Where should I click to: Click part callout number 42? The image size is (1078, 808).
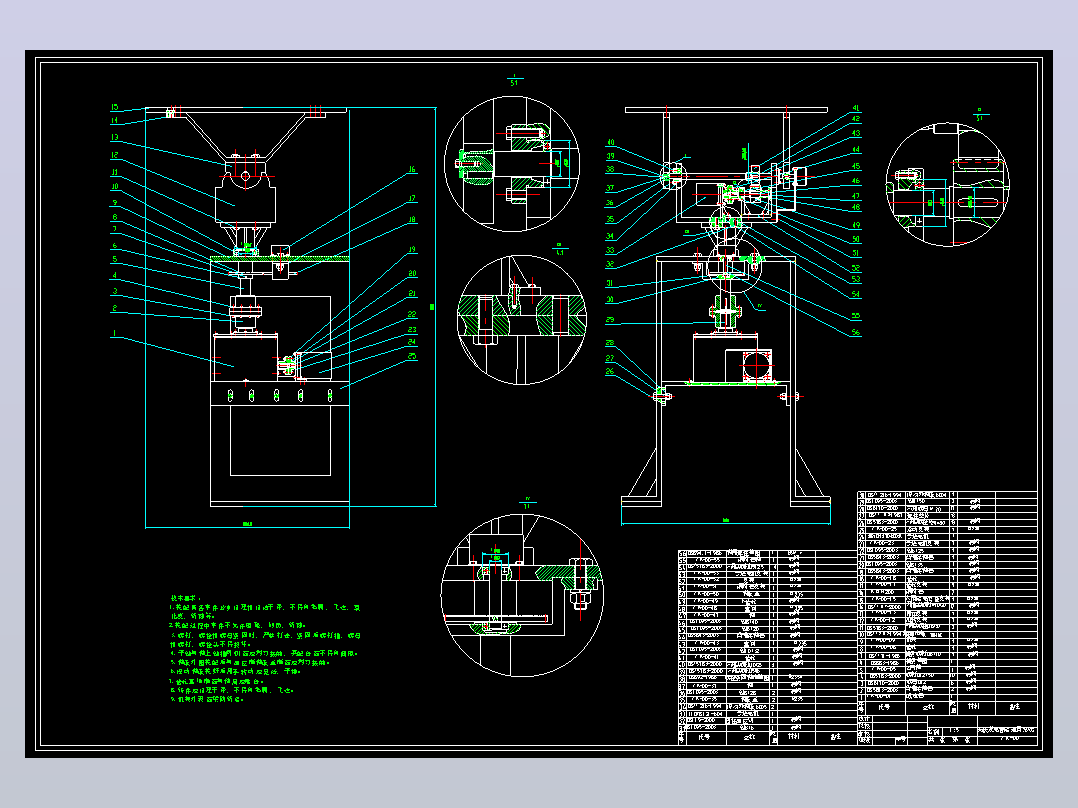click(x=856, y=119)
